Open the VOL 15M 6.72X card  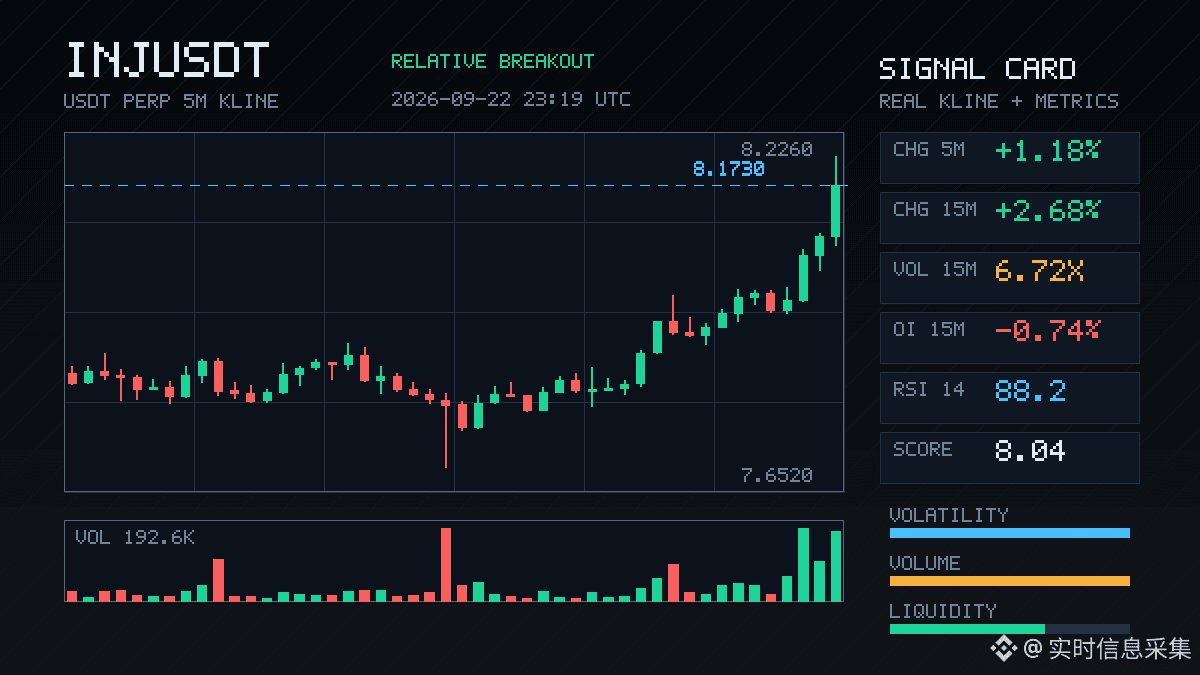(x=1009, y=277)
